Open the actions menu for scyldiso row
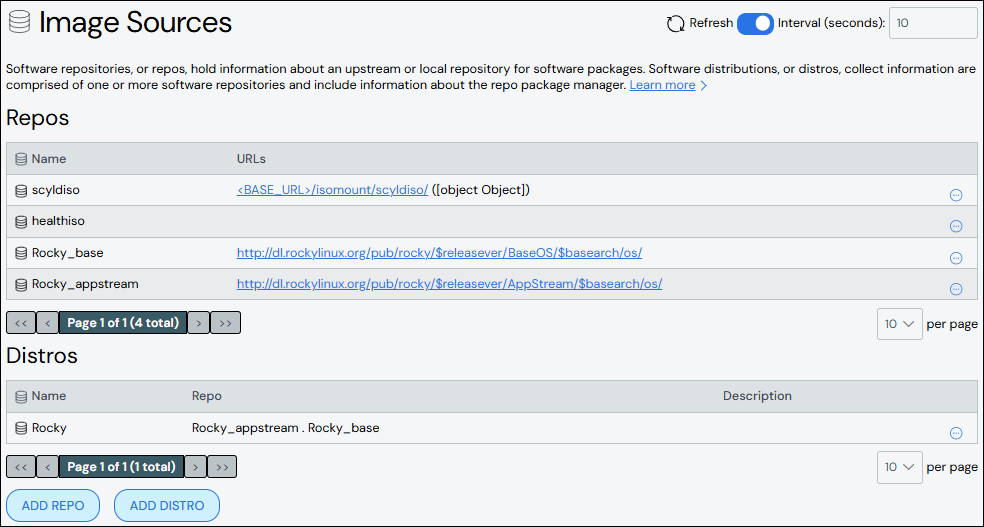The height and width of the screenshot is (527, 984). pos(956,195)
